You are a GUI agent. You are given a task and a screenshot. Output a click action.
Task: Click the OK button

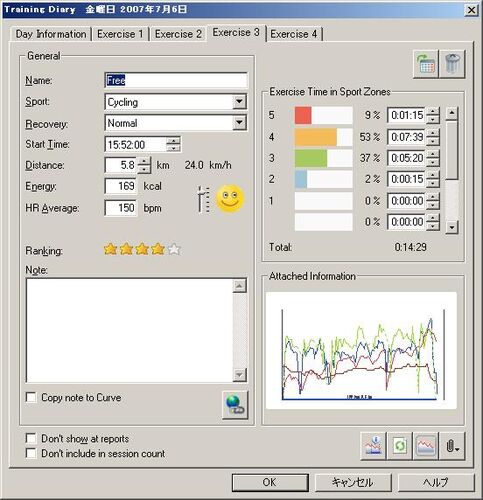(270, 482)
